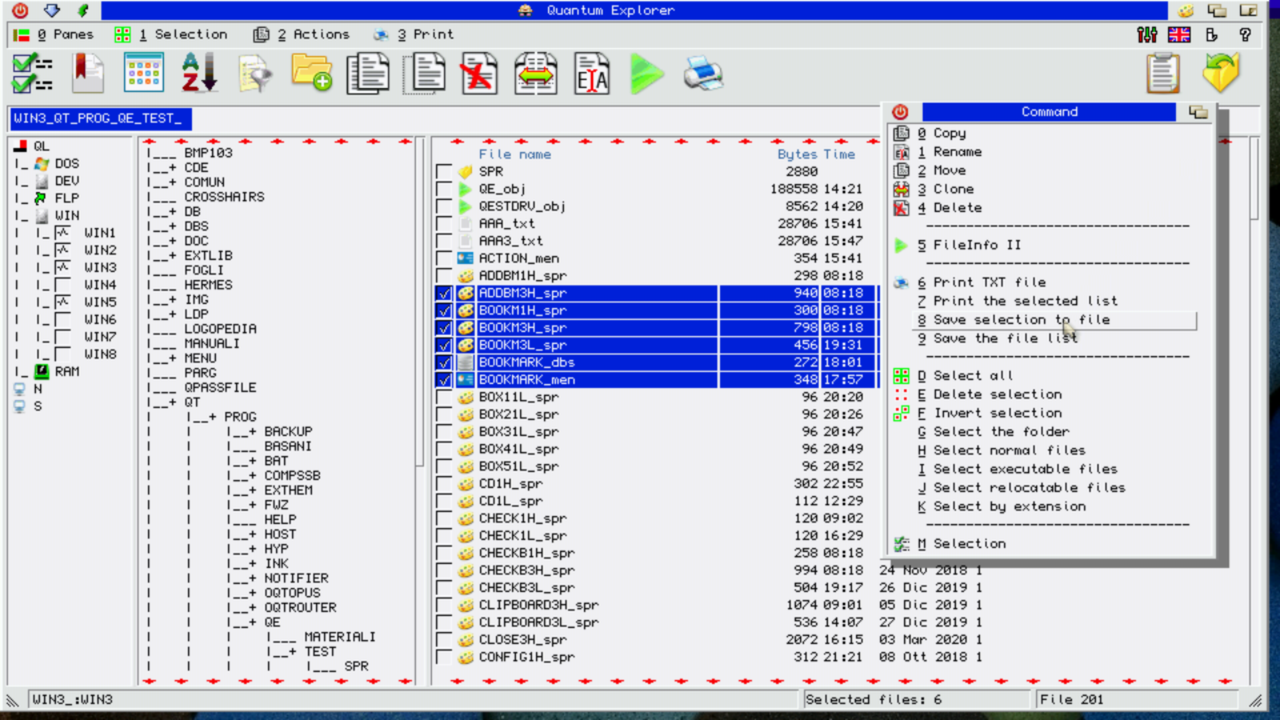Screen dimensions: 1280x720
Task: Click the green running-figure title bar icon
Action: point(83,10)
